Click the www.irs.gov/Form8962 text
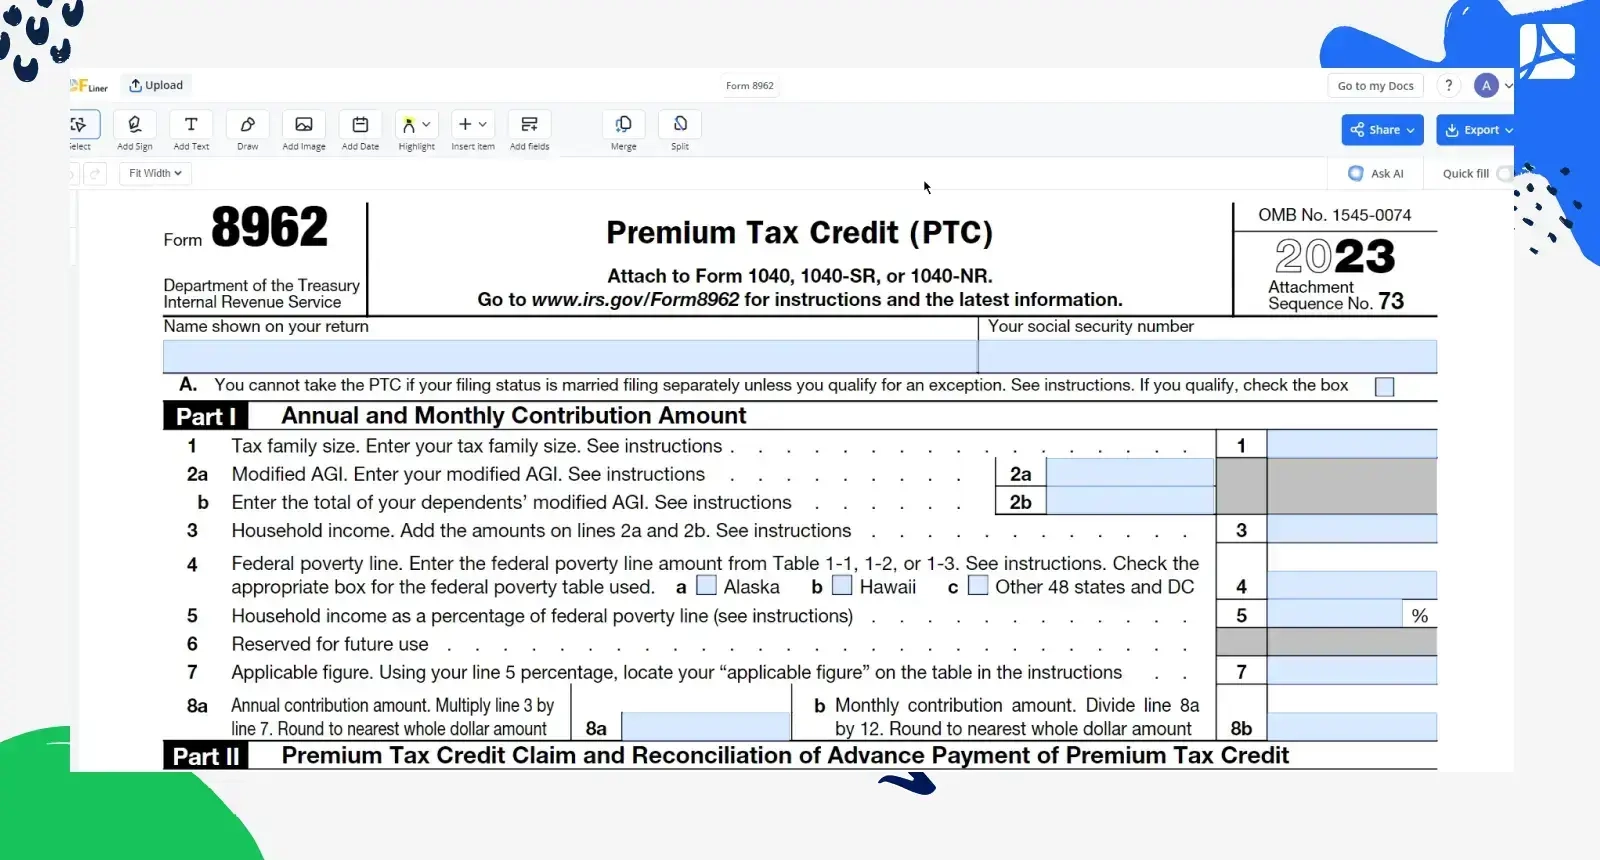The height and width of the screenshot is (860, 1600). (635, 300)
